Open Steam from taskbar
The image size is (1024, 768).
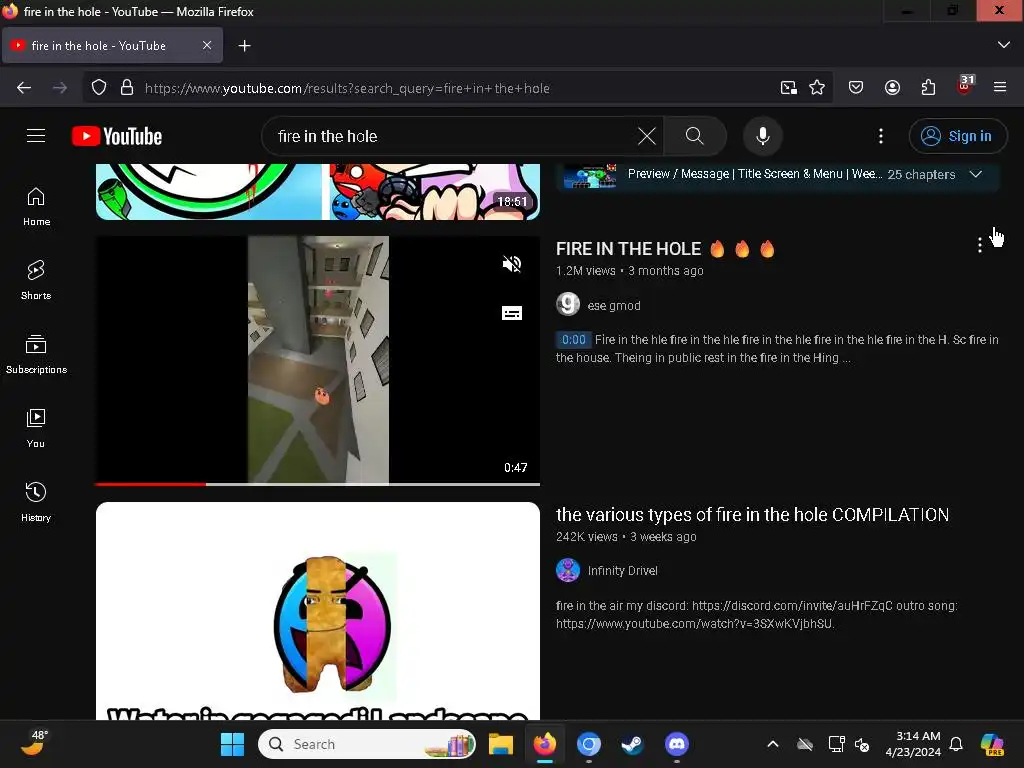click(x=632, y=744)
